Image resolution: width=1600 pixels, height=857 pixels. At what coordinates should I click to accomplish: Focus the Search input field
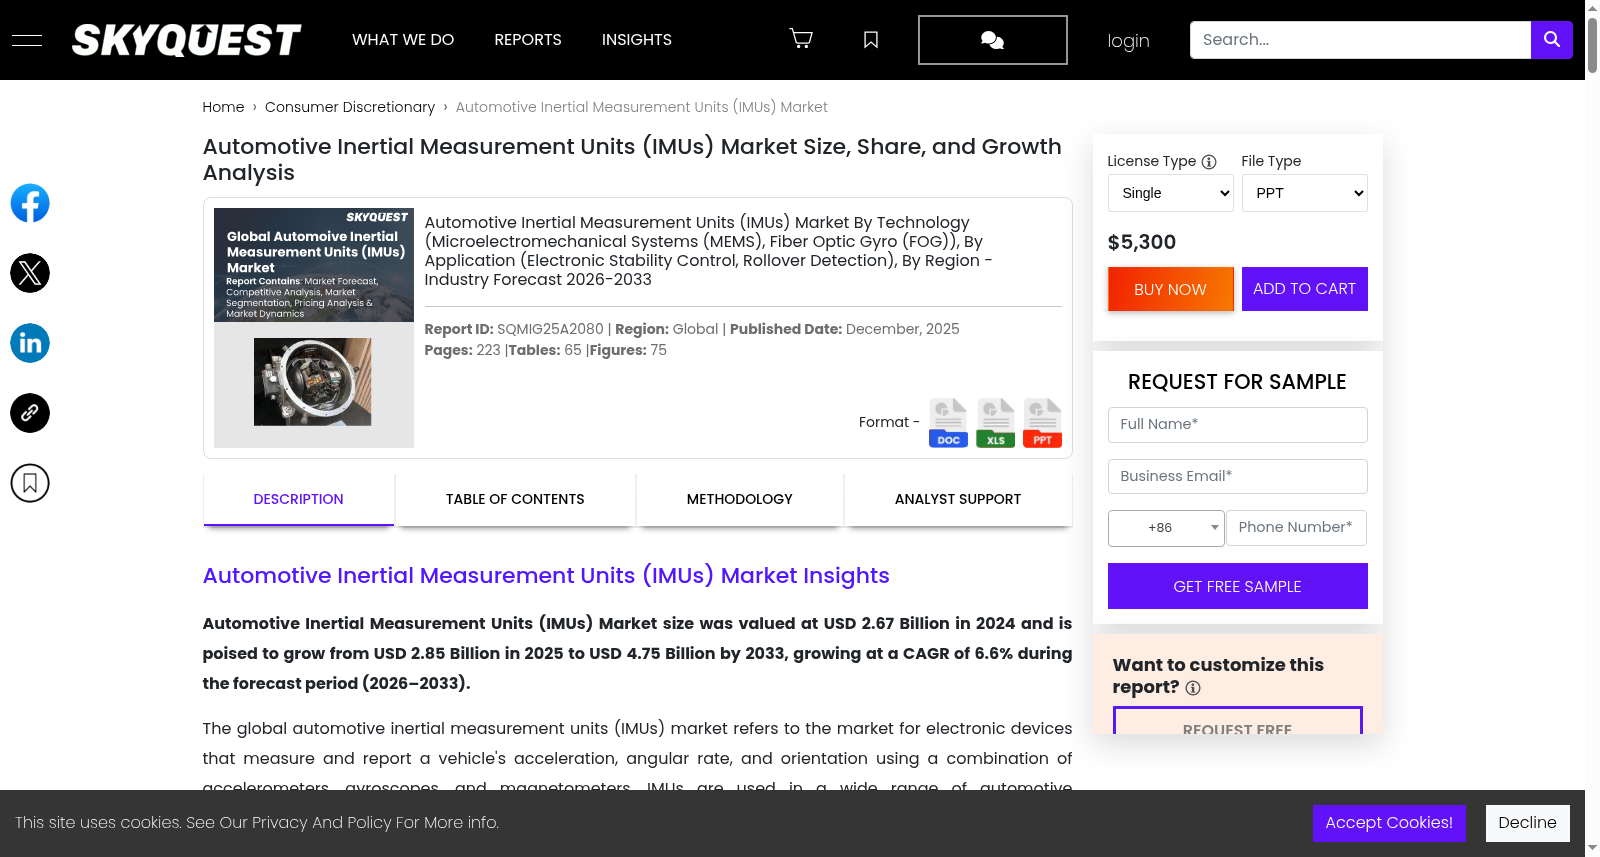point(1360,40)
